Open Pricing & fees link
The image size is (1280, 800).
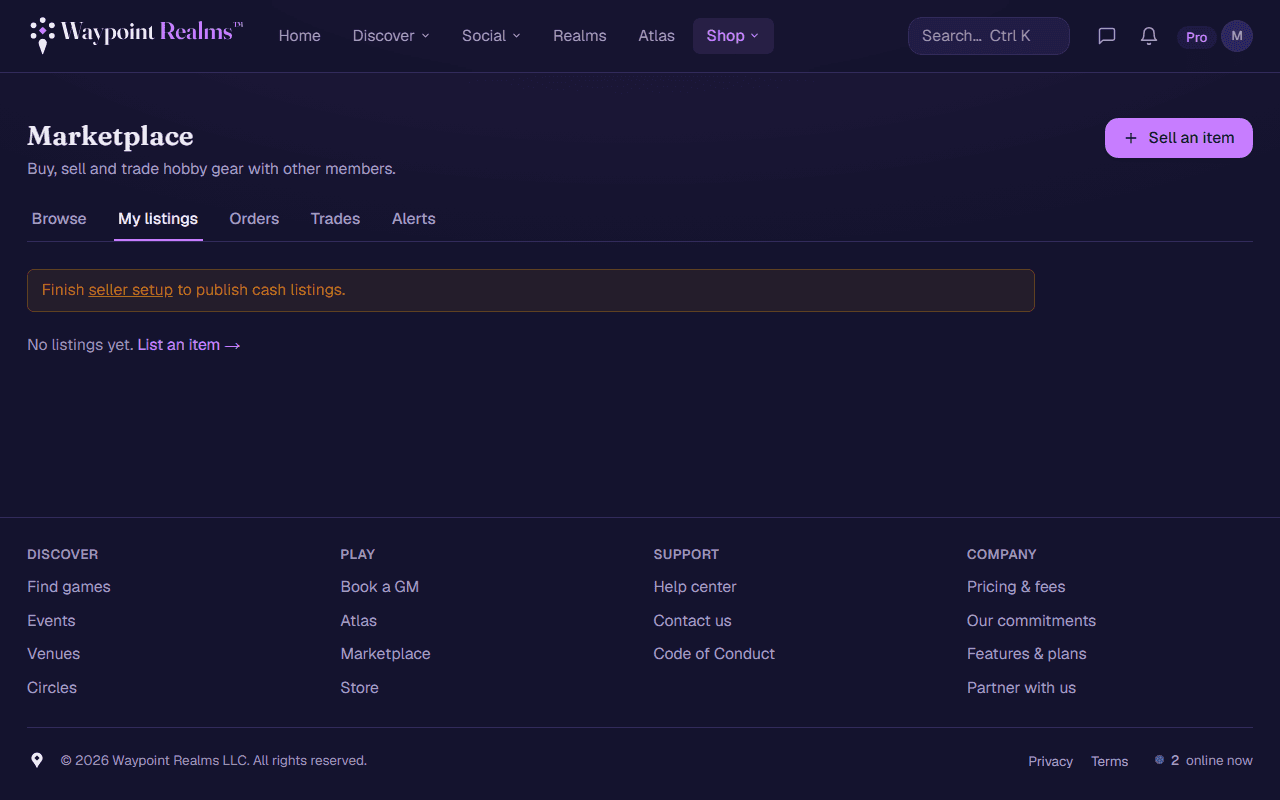[x=1016, y=587]
